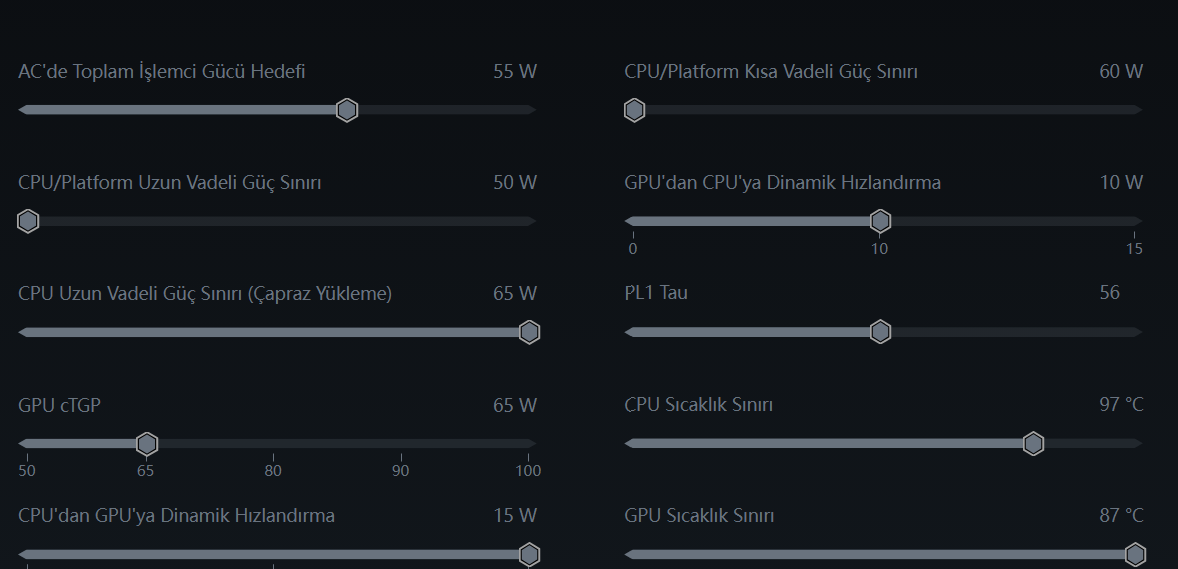Viewport: 1178px width, 569px height.
Task: Click the 97 °C CPU temperature limit value
Action: pos(1121,404)
